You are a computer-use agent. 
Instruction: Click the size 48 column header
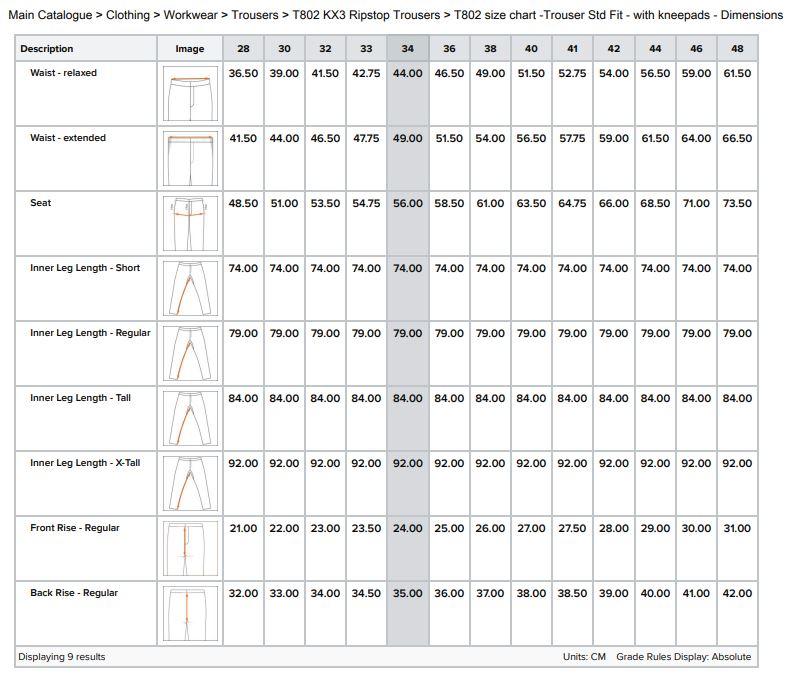pos(737,49)
